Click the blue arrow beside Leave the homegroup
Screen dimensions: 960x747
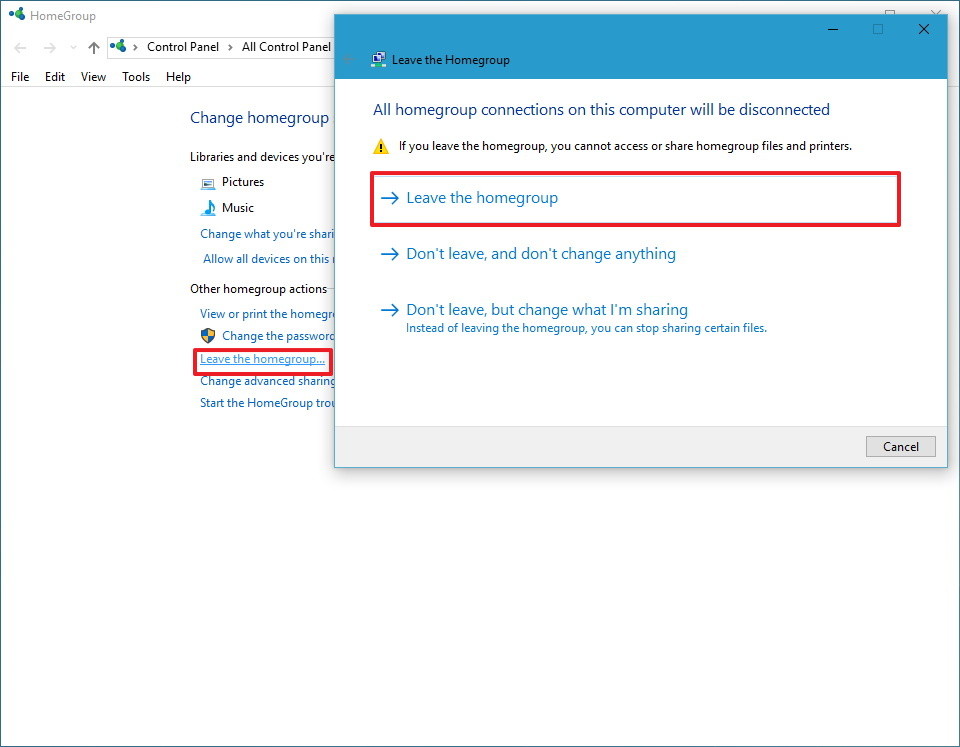(389, 199)
